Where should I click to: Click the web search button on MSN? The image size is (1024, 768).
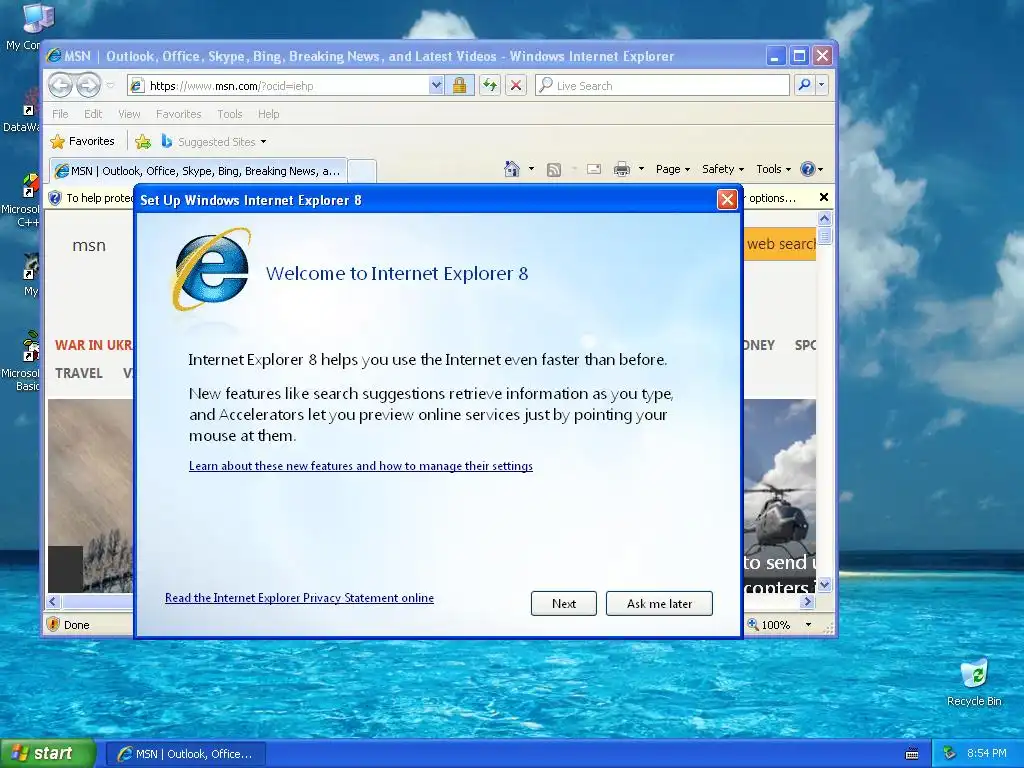(780, 244)
